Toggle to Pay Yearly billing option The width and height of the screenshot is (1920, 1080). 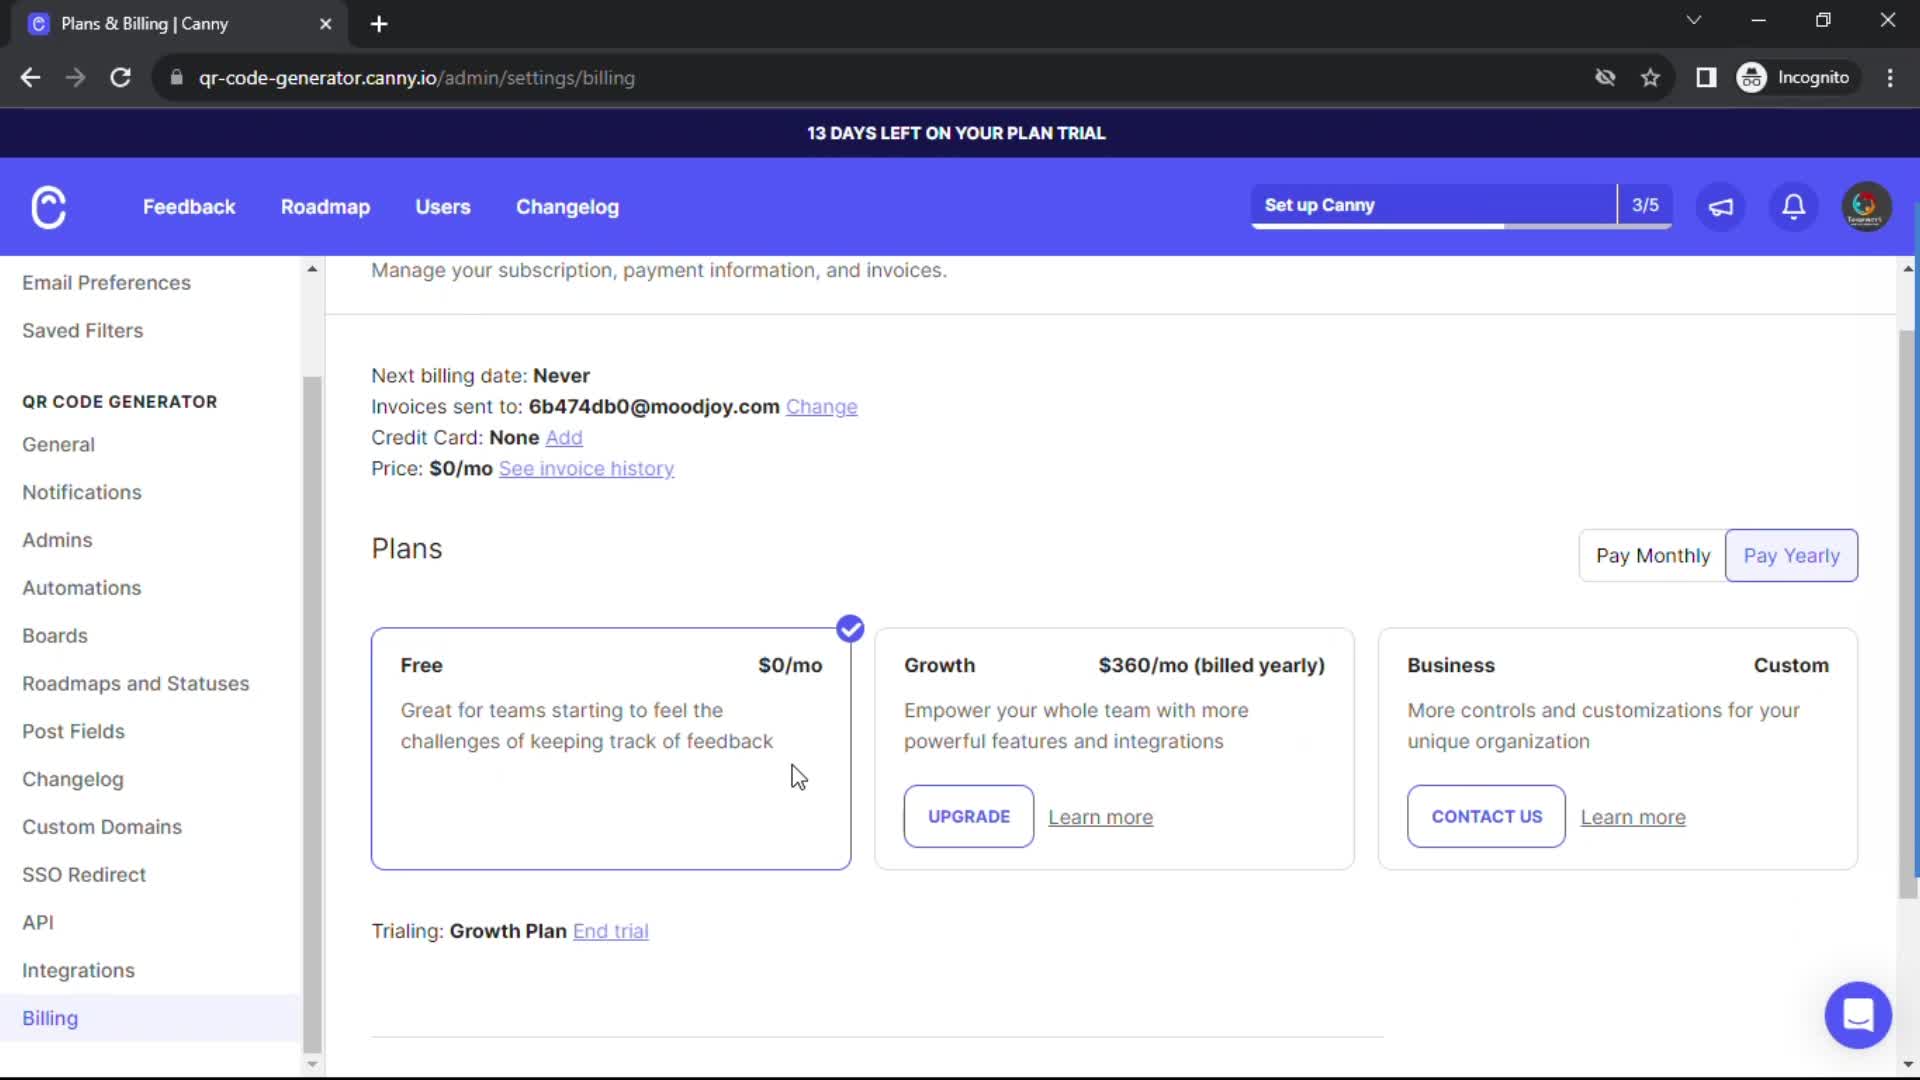tap(1791, 555)
